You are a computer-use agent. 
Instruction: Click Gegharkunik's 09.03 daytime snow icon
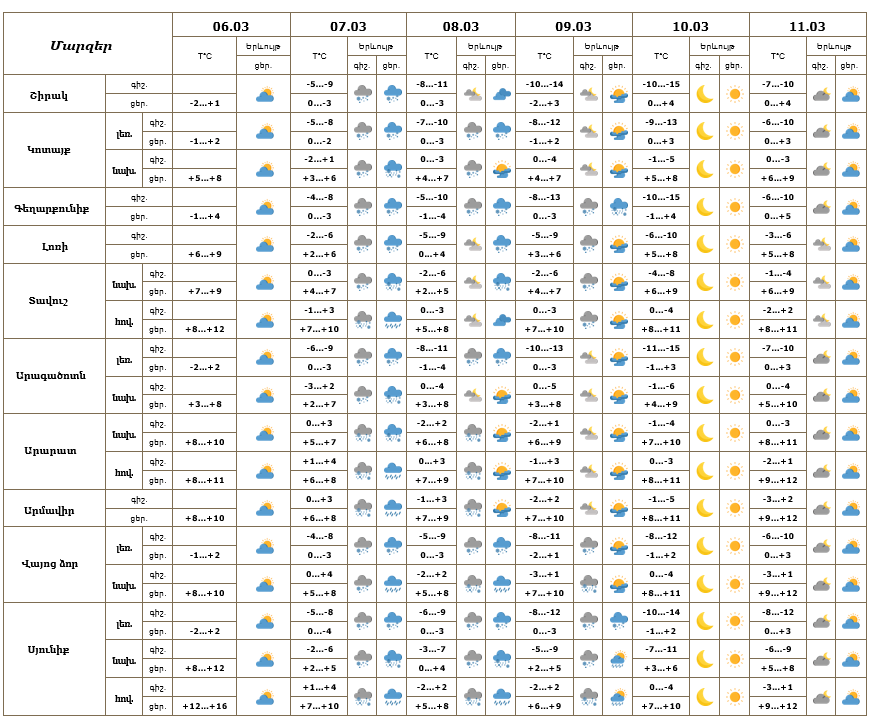[x=618, y=207]
